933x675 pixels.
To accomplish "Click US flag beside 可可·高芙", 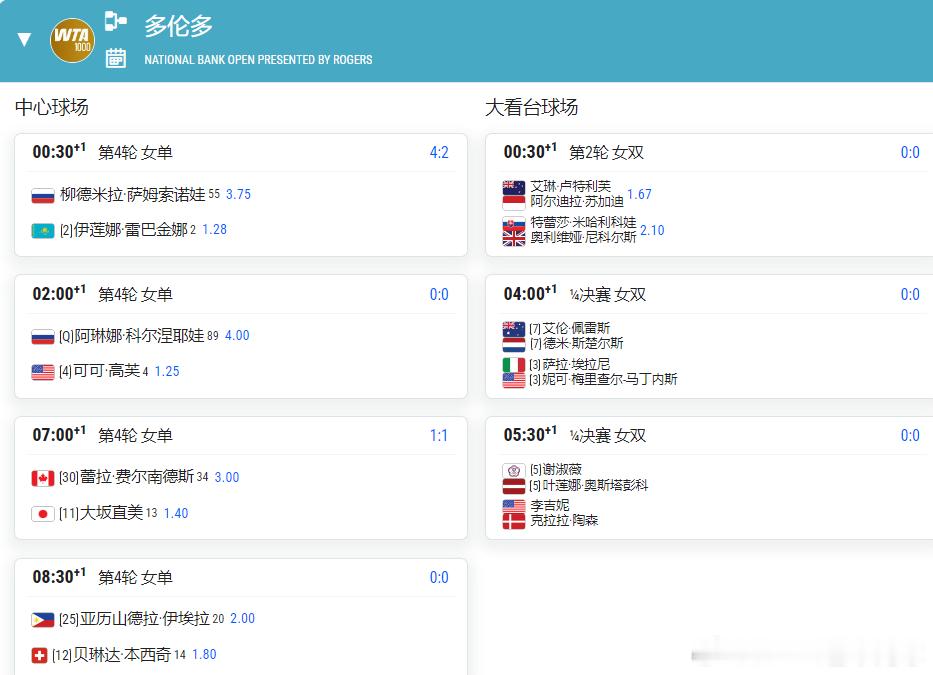I will coord(43,372).
